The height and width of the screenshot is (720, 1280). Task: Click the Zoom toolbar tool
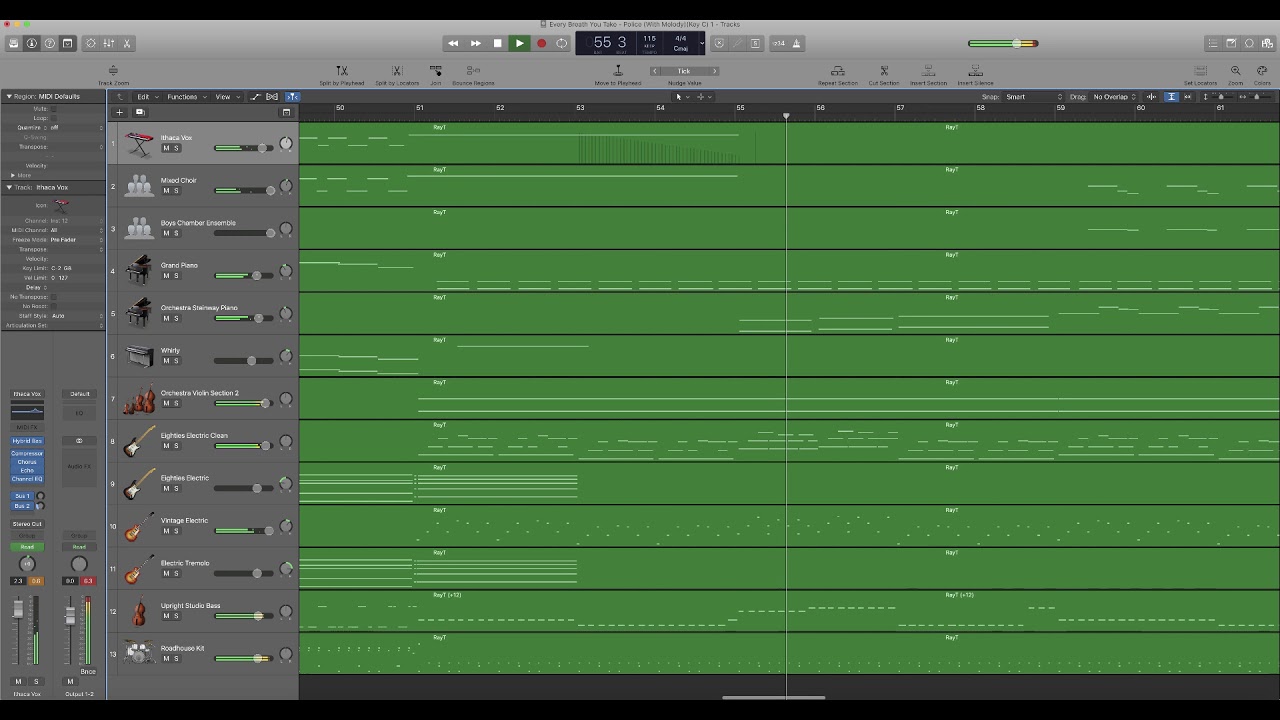[1236, 75]
